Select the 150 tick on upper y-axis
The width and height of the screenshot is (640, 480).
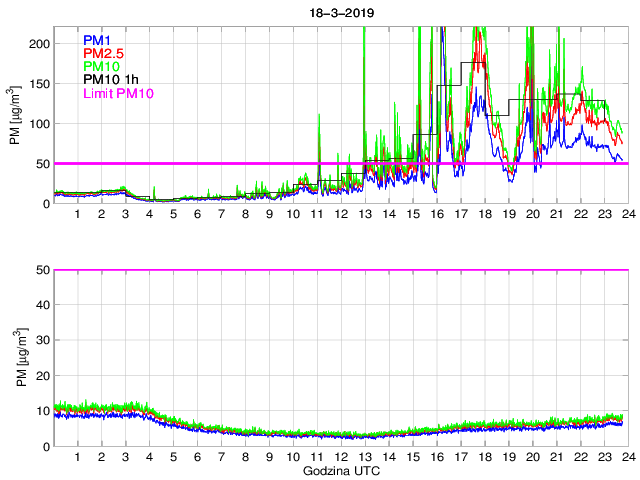[39, 84]
